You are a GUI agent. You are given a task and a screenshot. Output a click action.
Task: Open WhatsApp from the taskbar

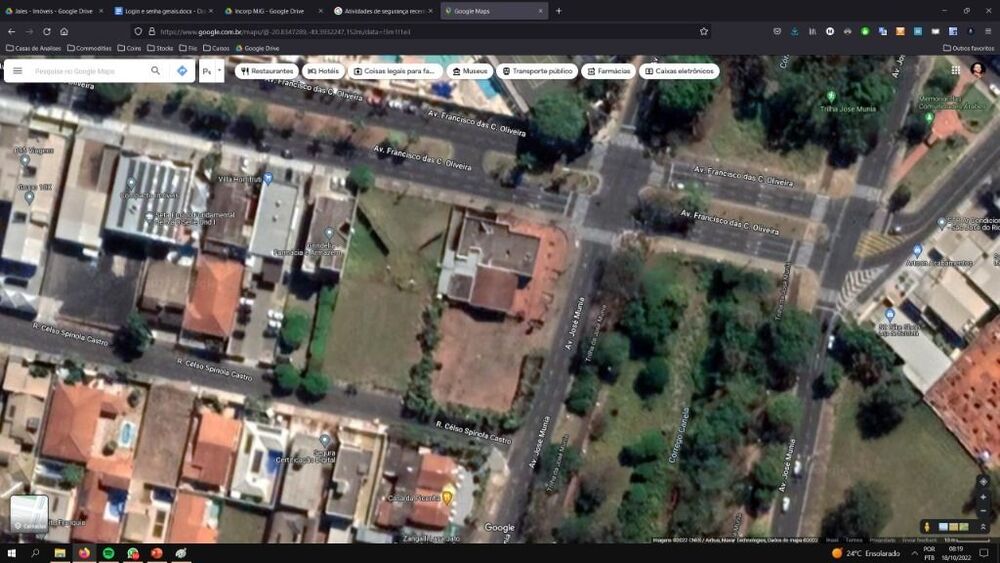(133, 553)
